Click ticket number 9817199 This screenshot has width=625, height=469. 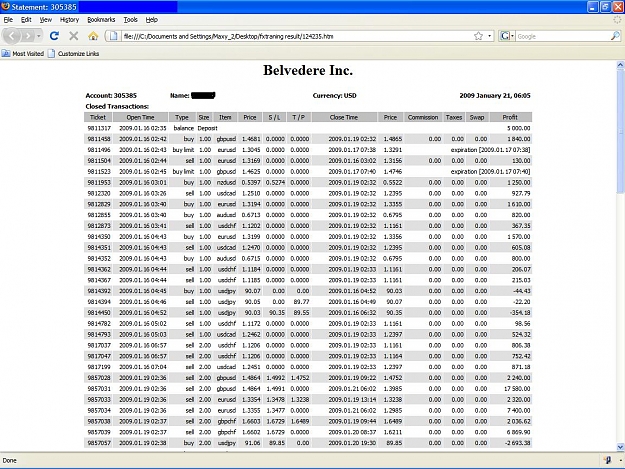99,367
